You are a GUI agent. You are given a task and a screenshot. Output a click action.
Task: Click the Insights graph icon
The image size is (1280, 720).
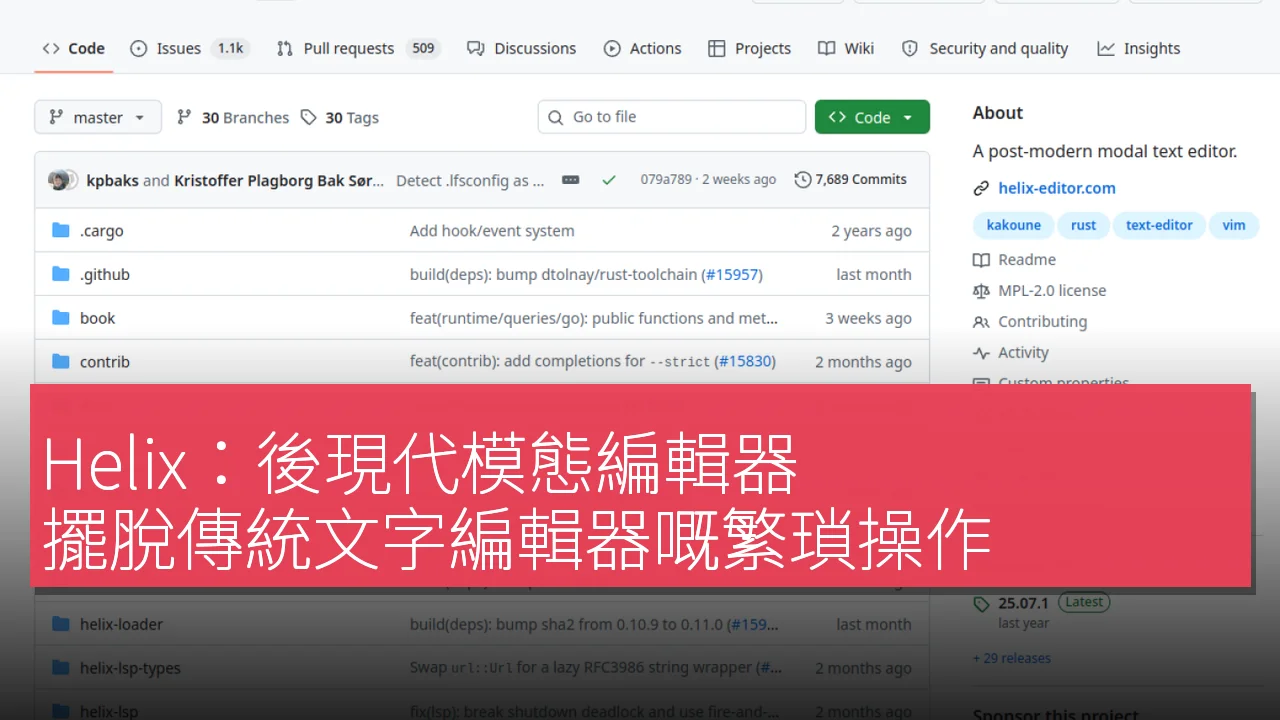tap(1106, 48)
